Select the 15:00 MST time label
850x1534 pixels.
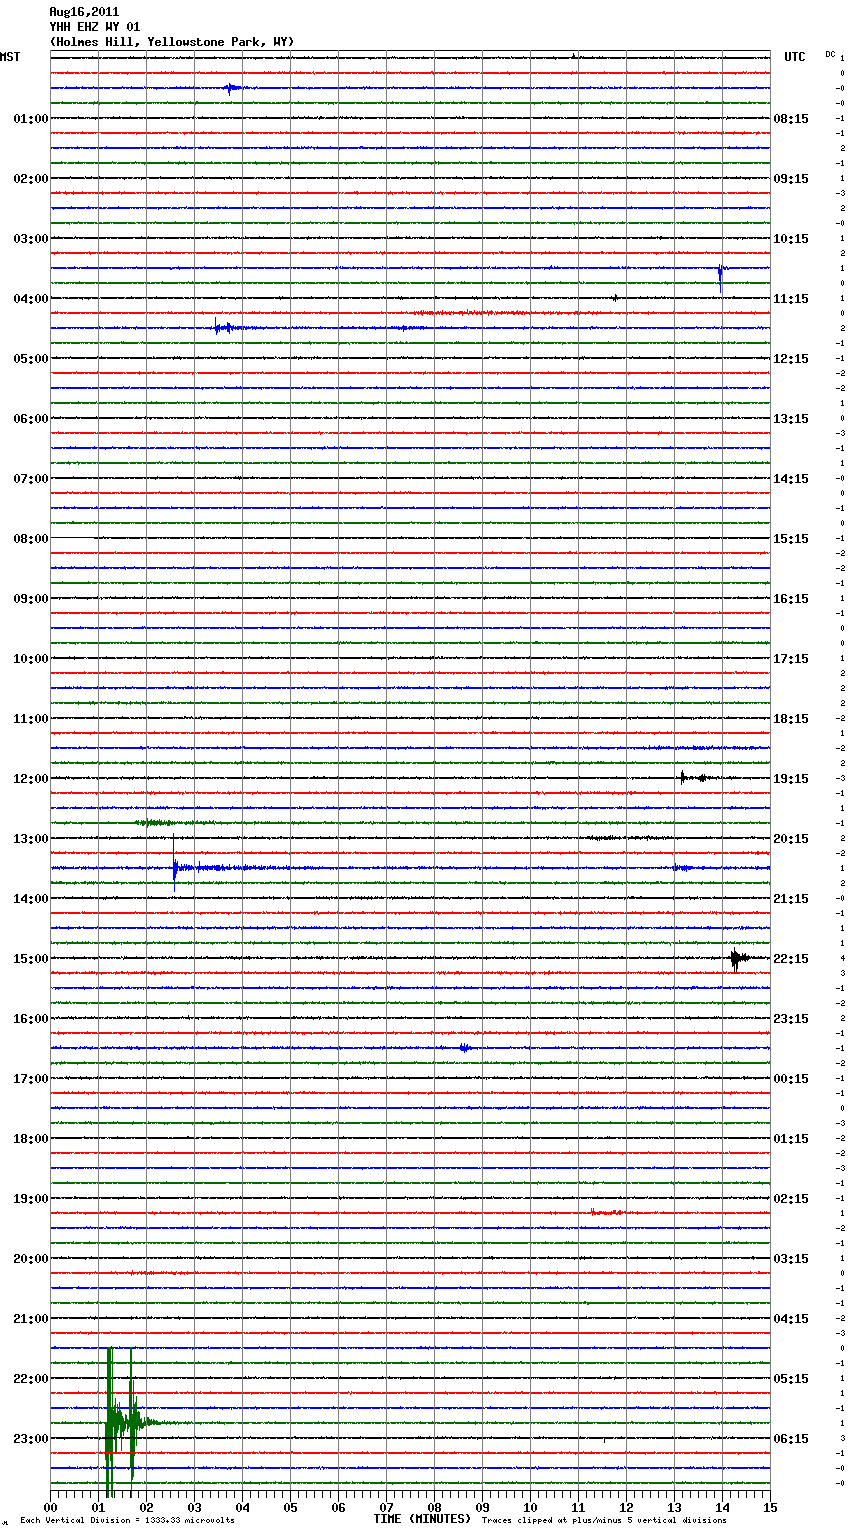pos(31,959)
